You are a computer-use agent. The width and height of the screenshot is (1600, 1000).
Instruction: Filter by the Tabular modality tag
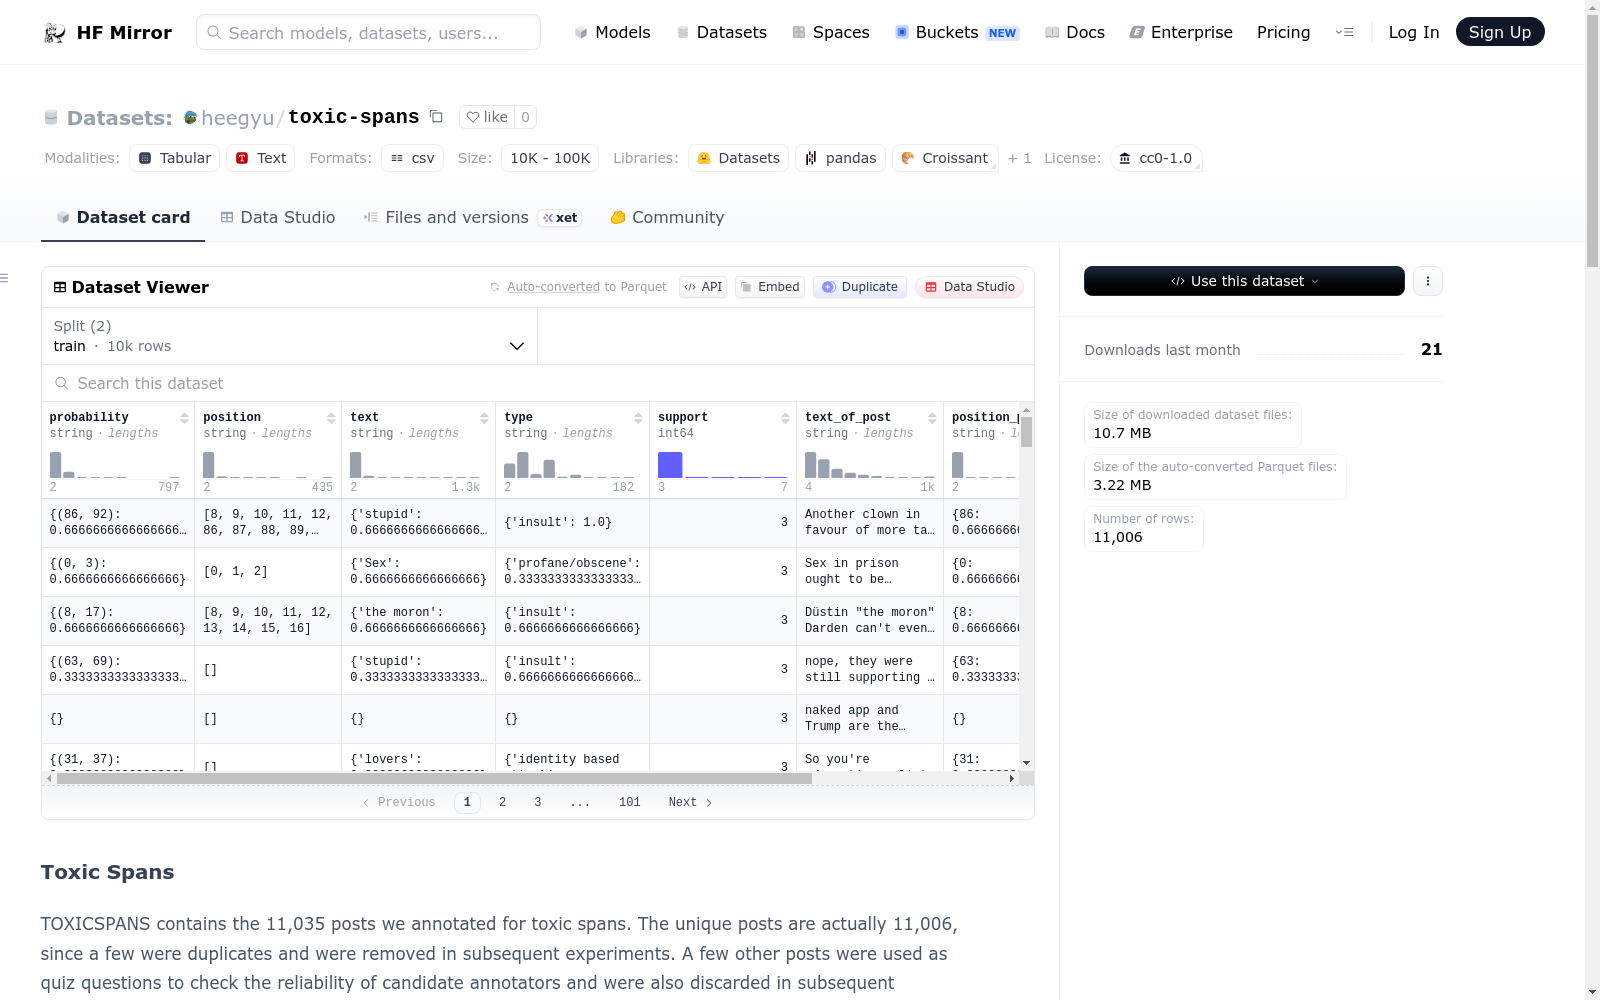174,158
